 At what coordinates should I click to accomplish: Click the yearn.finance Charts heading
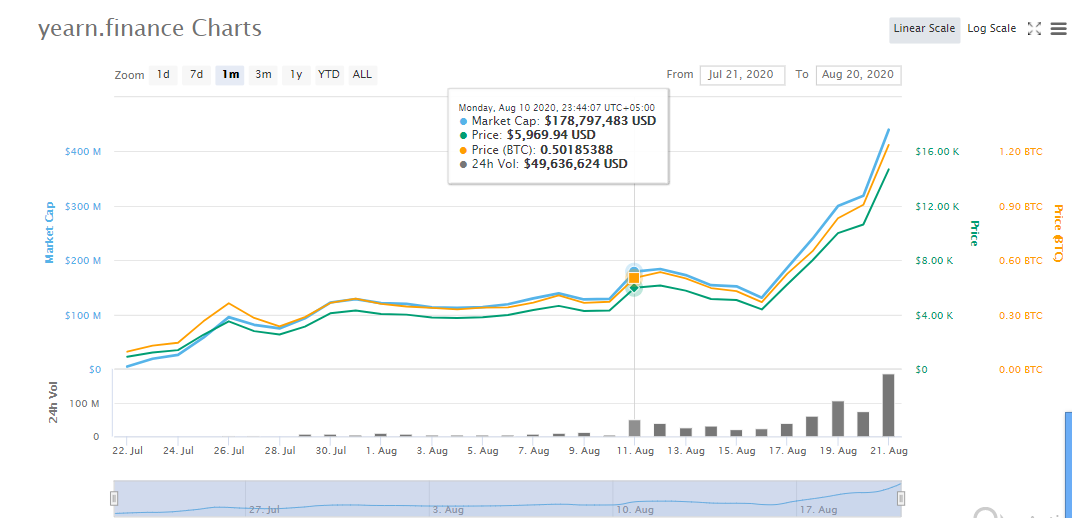tap(150, 29)
